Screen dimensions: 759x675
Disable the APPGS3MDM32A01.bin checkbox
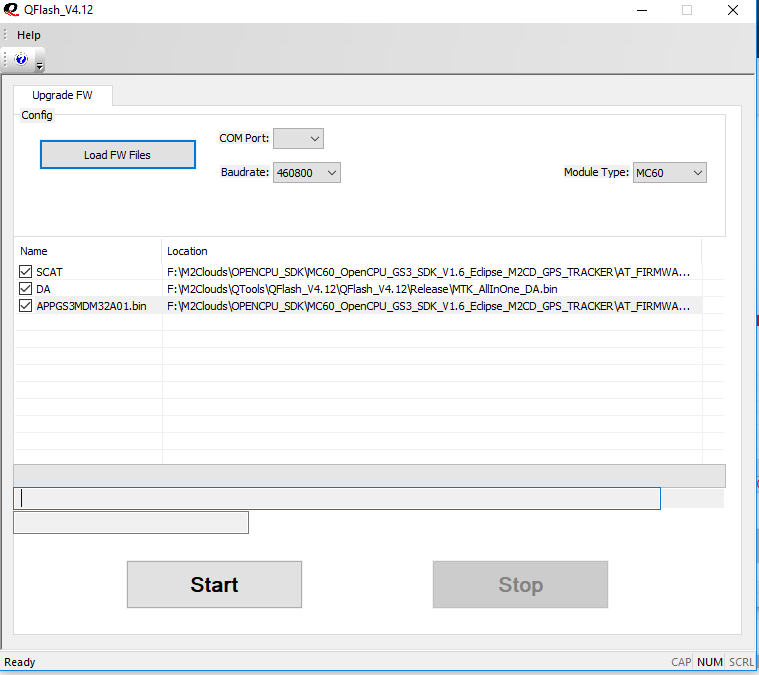(25, 306)
